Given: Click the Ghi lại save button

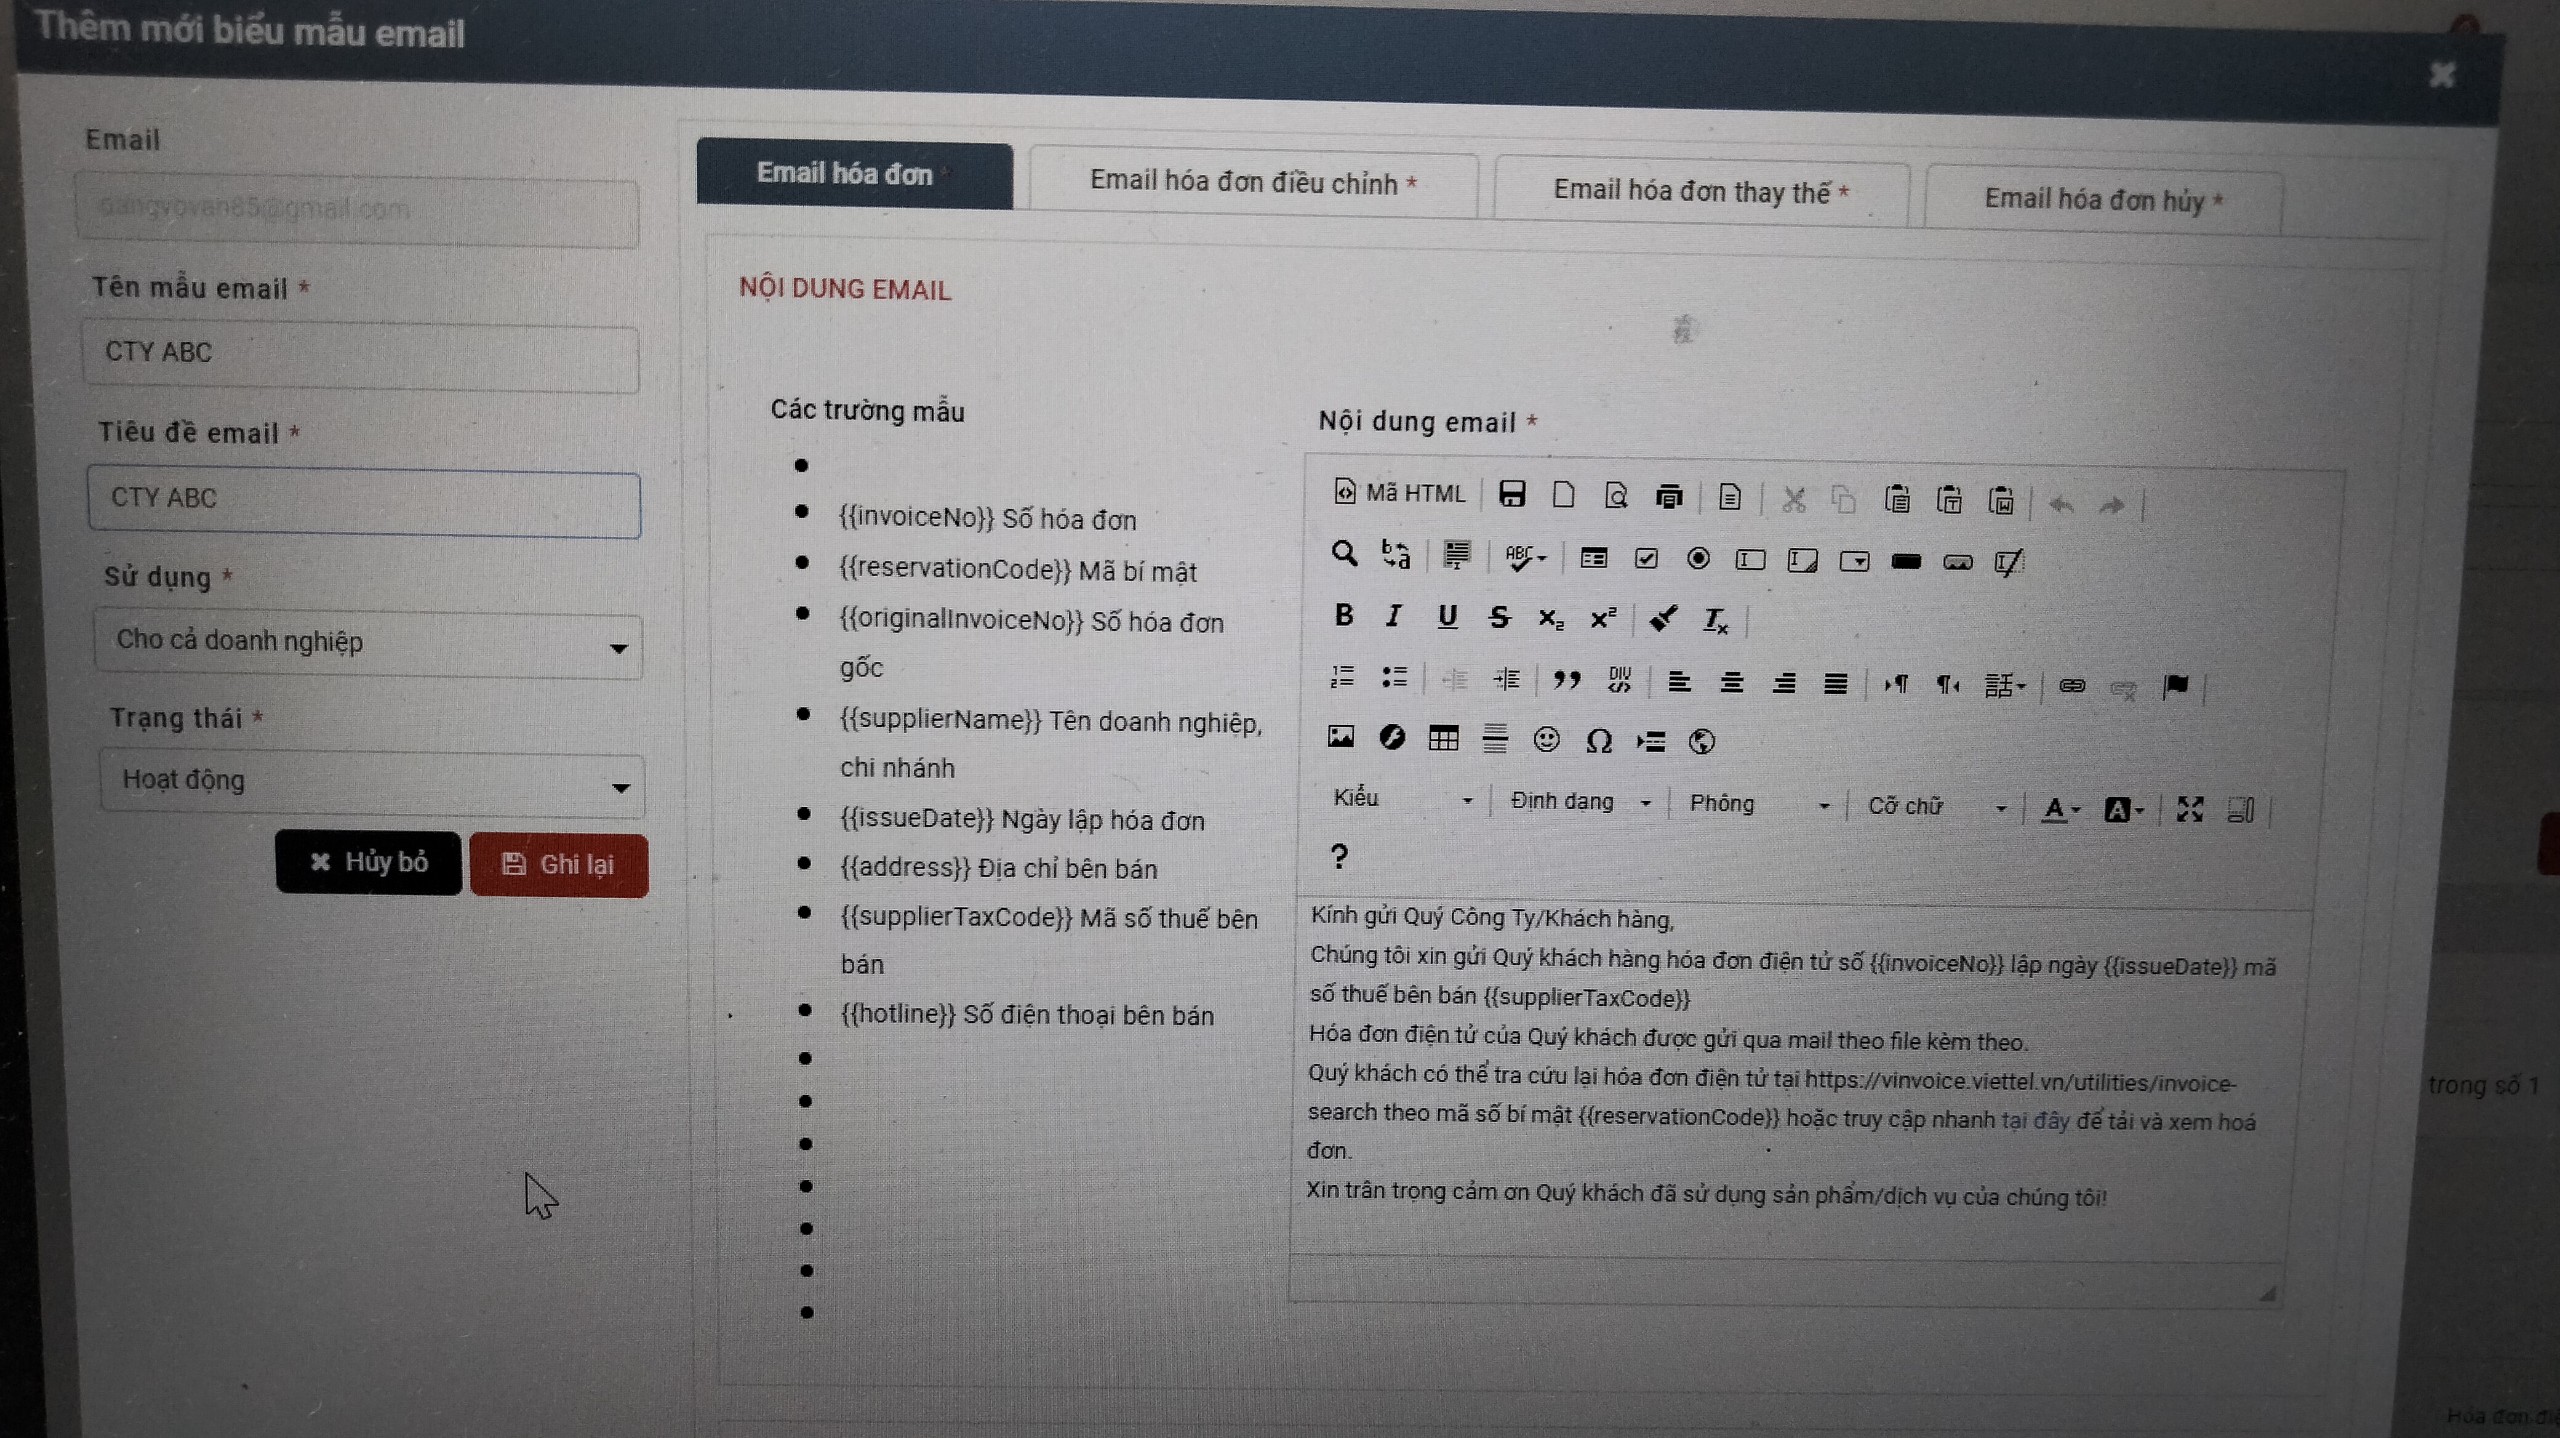Looking at the screenshot, I should pyautogui.click(x=558, y=865).
